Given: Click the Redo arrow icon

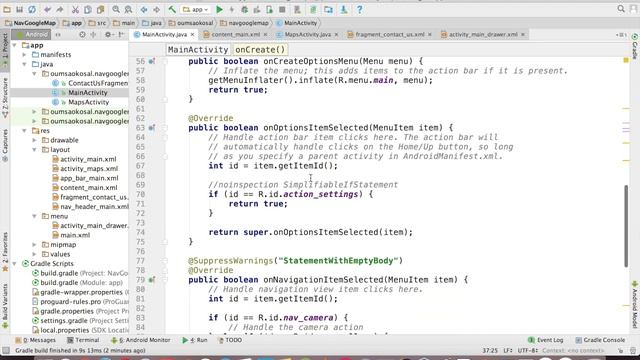Looking at the screenshot, I should [x=60, y=9].
